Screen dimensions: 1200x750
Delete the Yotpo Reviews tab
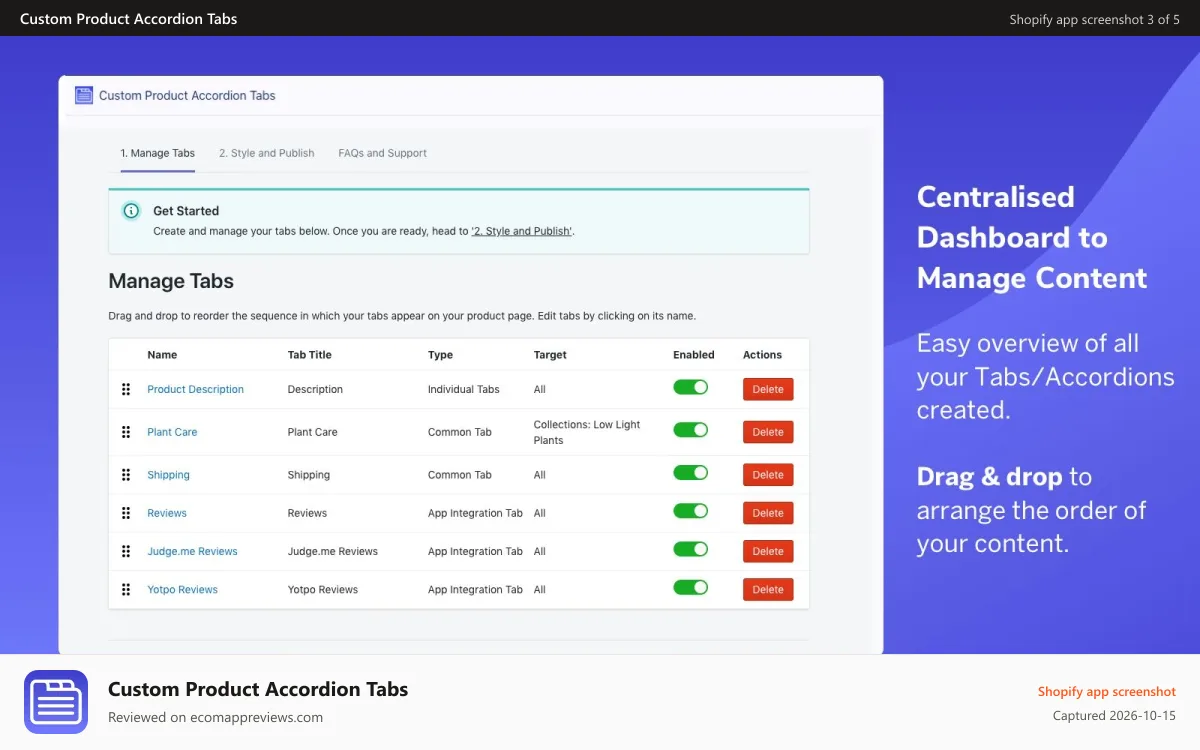pyautogui.click(x=768, y=589)
